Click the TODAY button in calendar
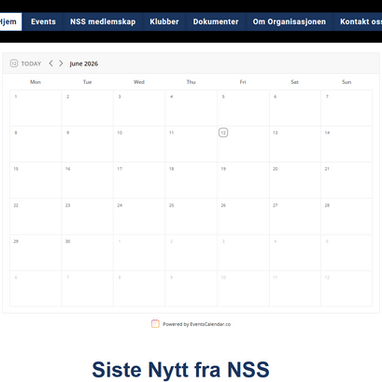This screenshot has height=382, width=382. (x=31, y=64)
